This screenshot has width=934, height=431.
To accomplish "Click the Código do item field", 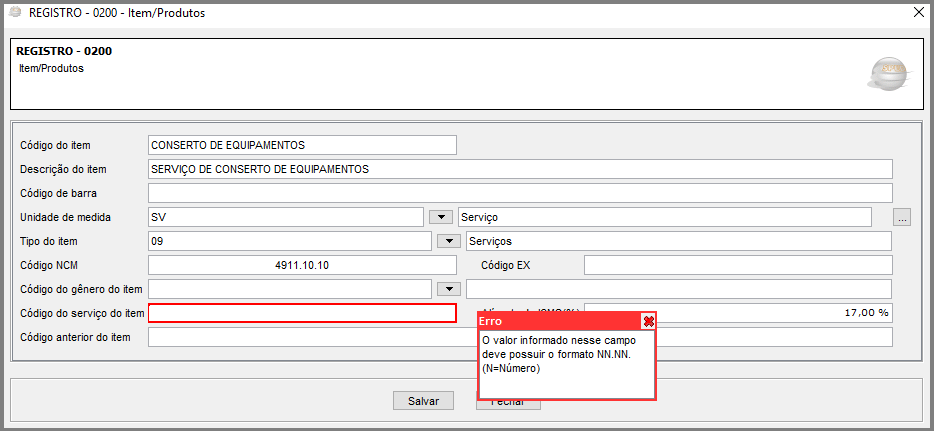I will 301,145.
